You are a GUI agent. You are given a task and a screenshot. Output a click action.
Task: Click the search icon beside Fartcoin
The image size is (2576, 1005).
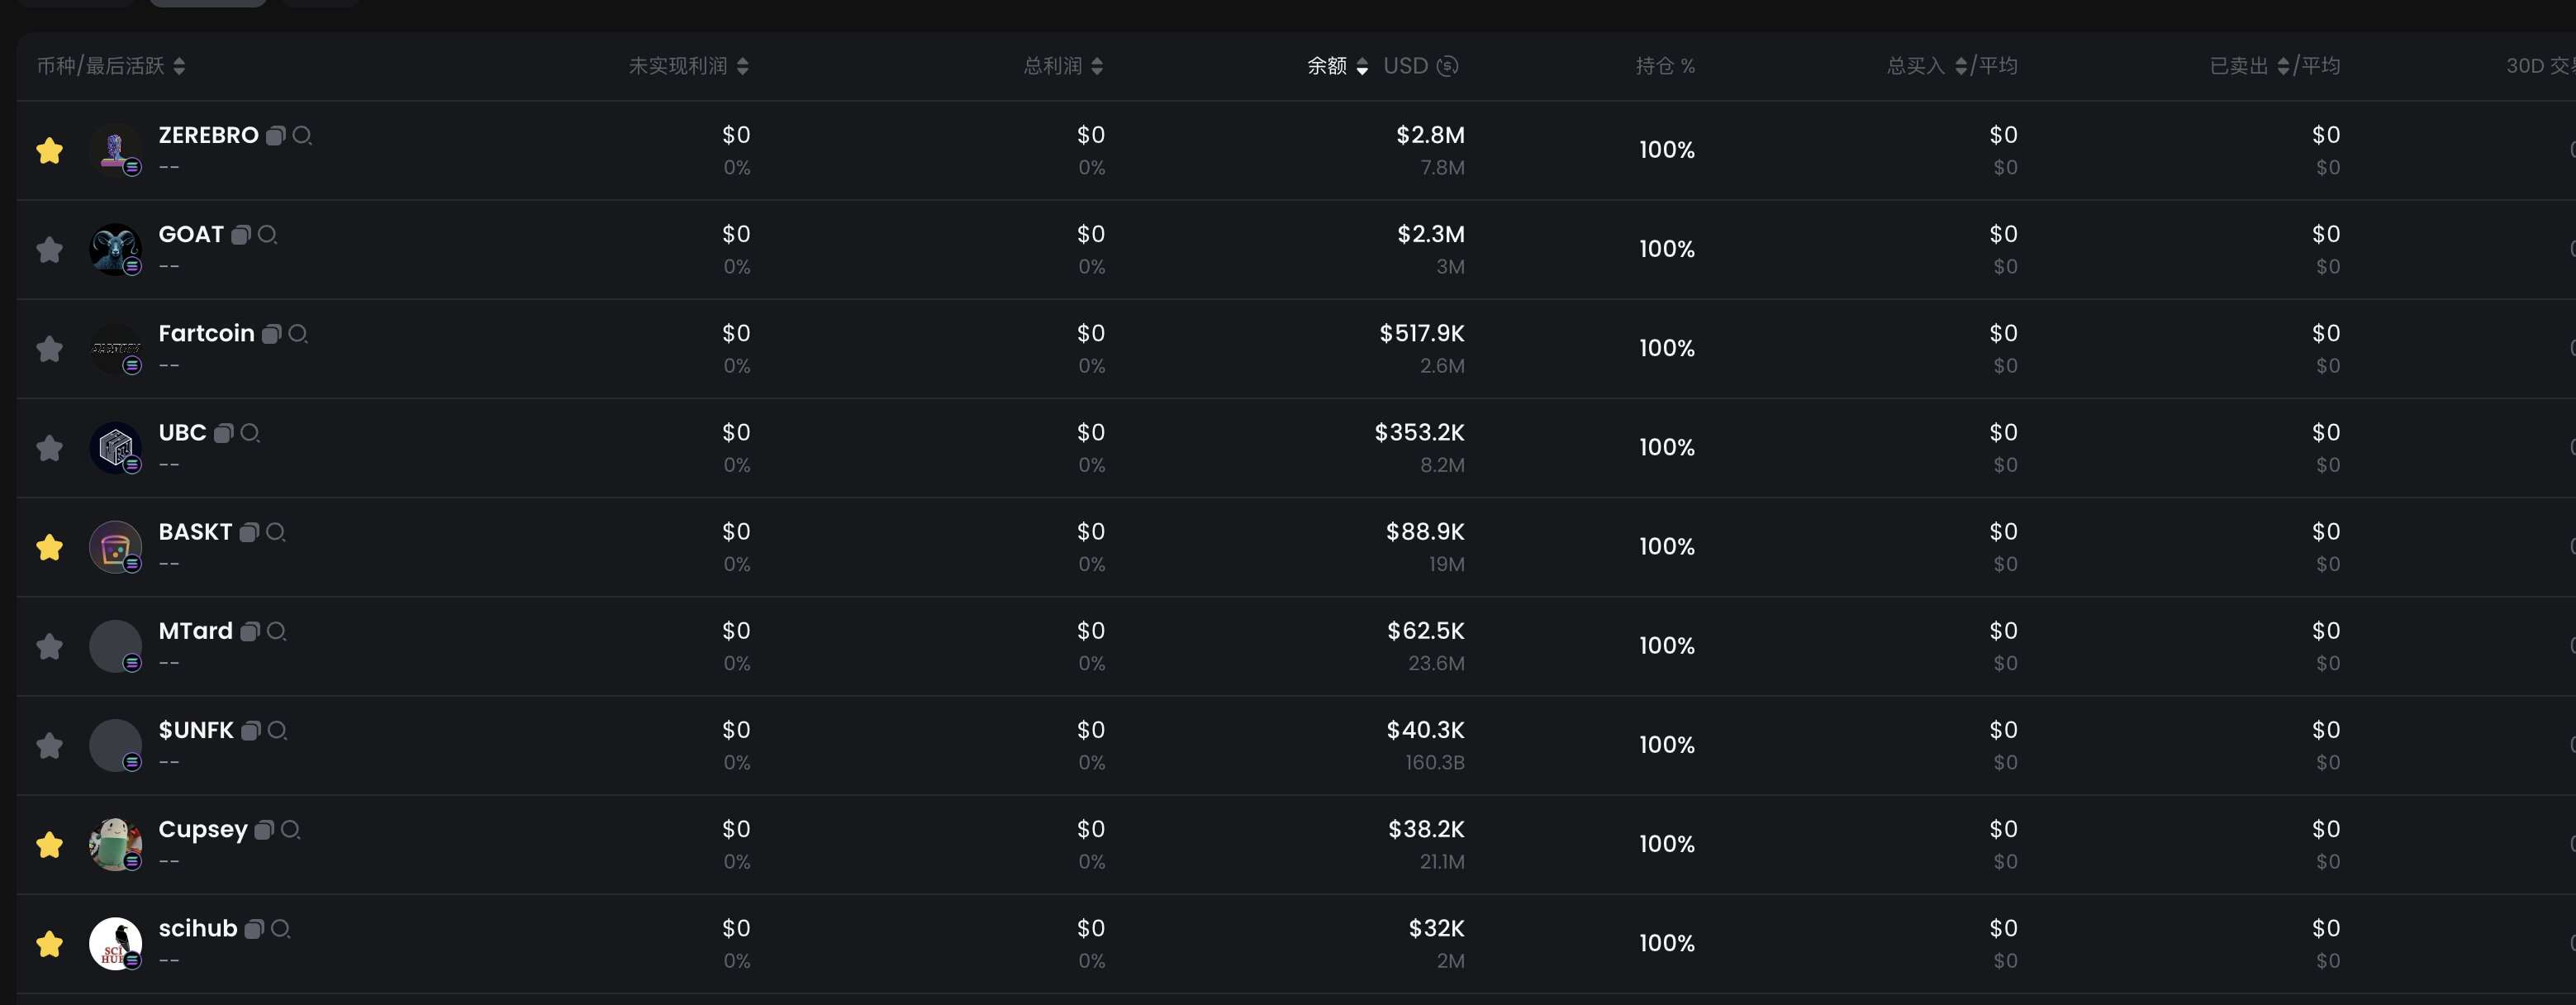tap(298, 333)
